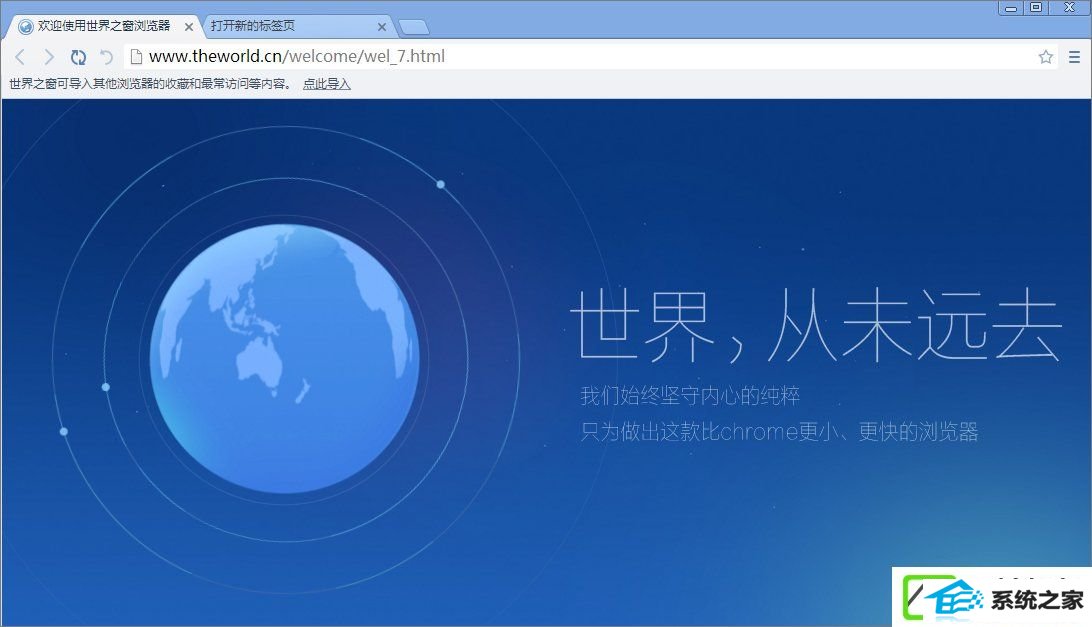The width and height of the screenshot is (1092, 627).
Task: Click the page icon in the address bar
Action: coord(136,56)
